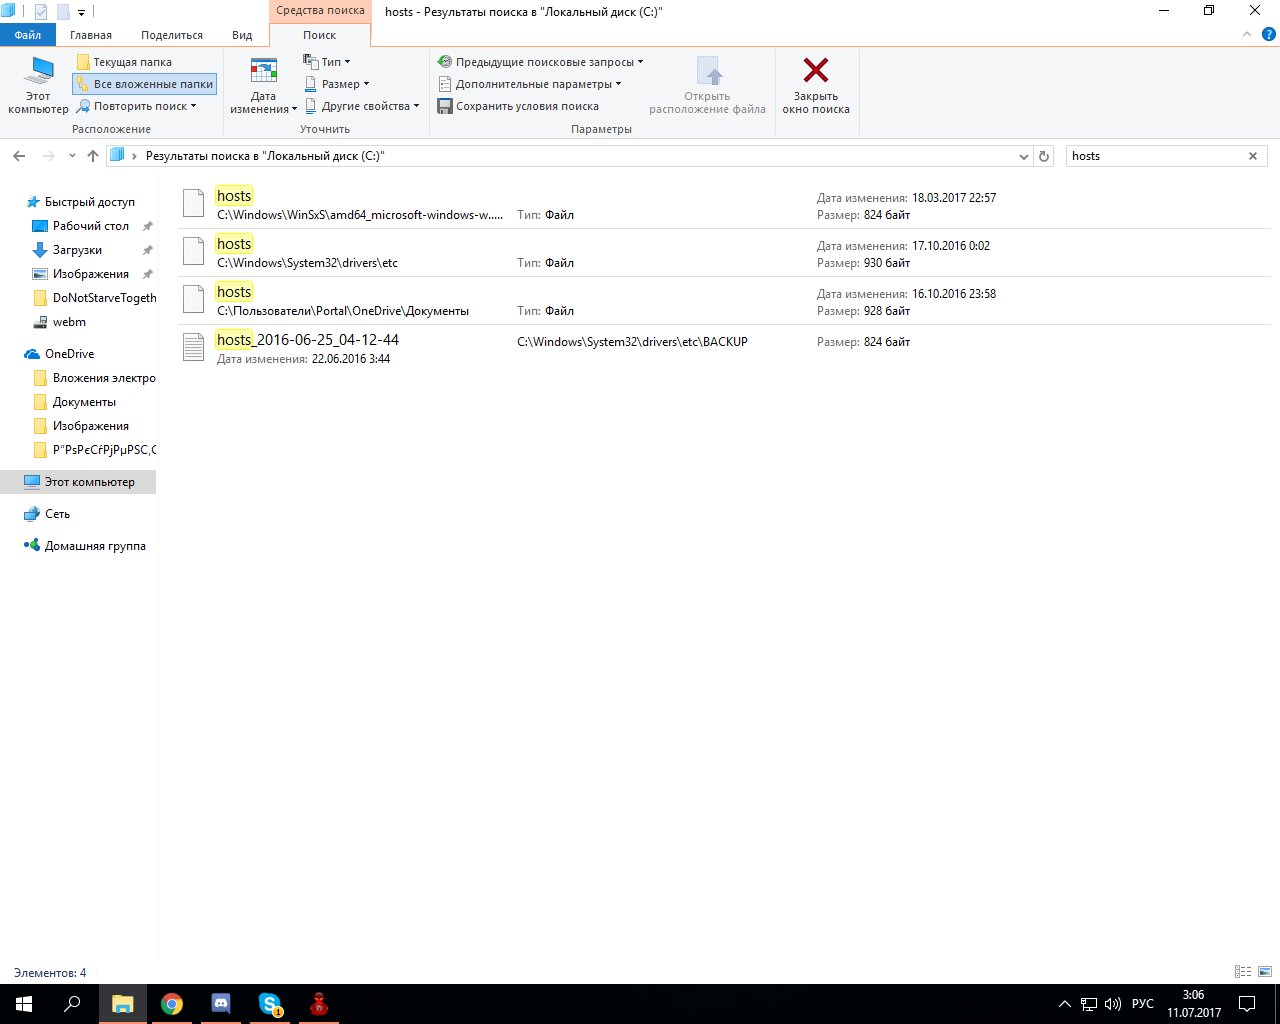Clear the hosts search box with X
The width and height of the screenshot is (1280, 1024).
pos(1252,156)
